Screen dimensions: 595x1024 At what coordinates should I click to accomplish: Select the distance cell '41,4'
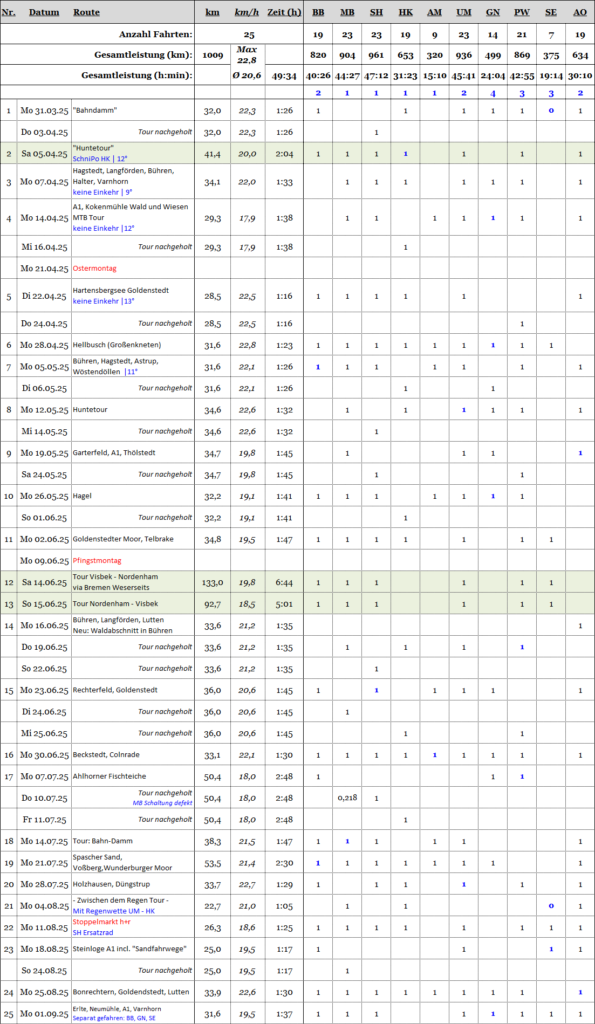point(213,154)
